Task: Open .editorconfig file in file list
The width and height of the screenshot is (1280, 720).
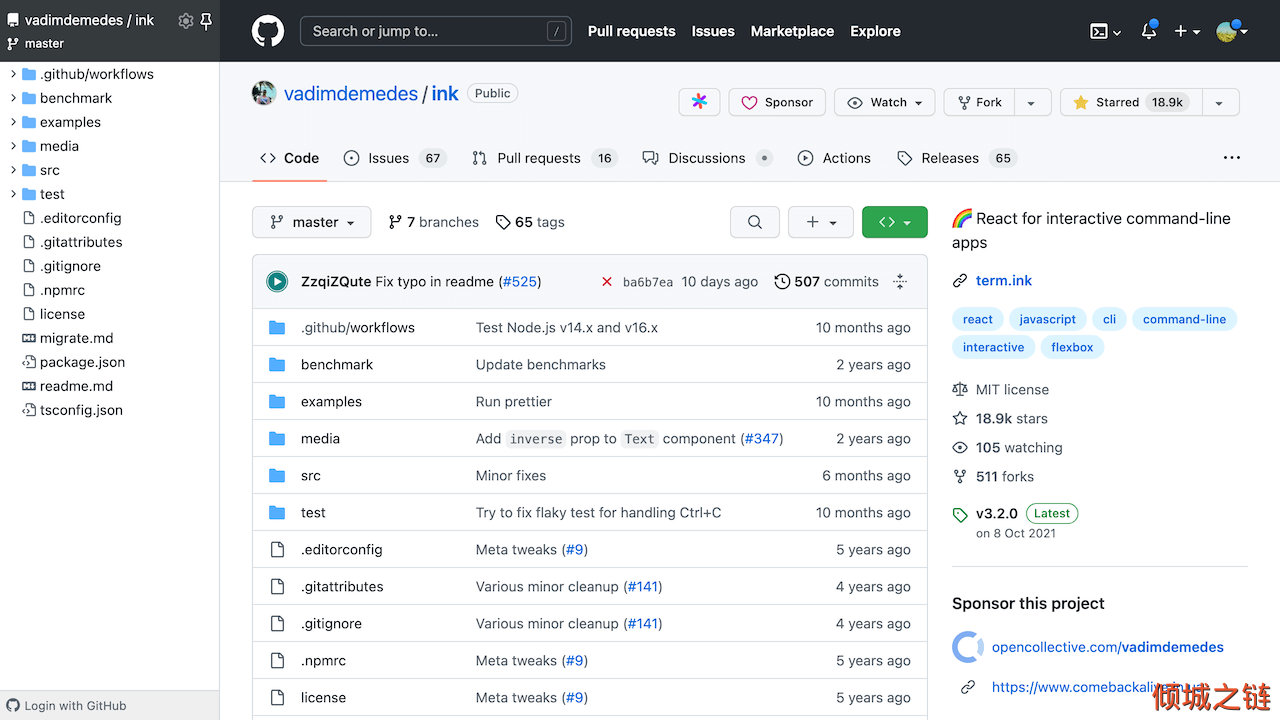Action: 341,549
